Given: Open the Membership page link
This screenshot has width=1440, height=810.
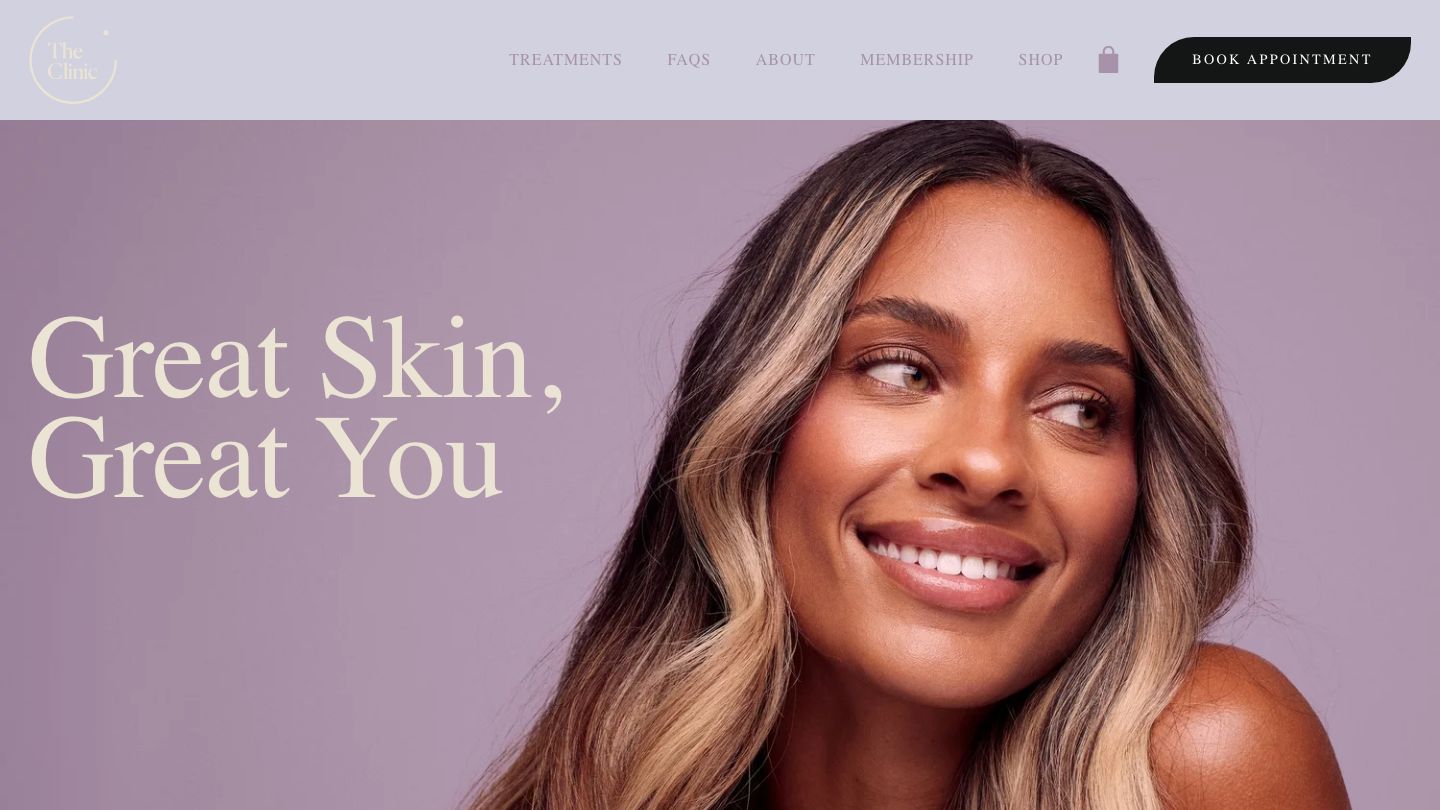Looking at the screenshot, I should 916,60.
